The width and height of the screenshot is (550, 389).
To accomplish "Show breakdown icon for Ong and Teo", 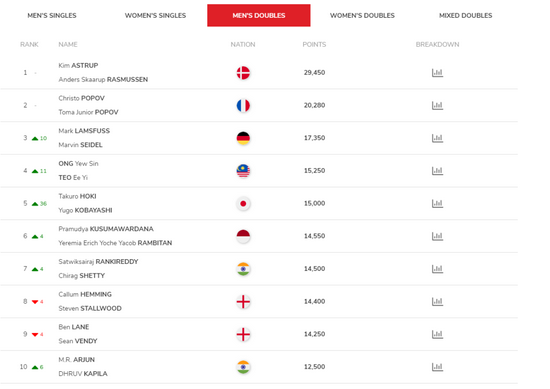I will pyautogui.click(x=437, y=170).
